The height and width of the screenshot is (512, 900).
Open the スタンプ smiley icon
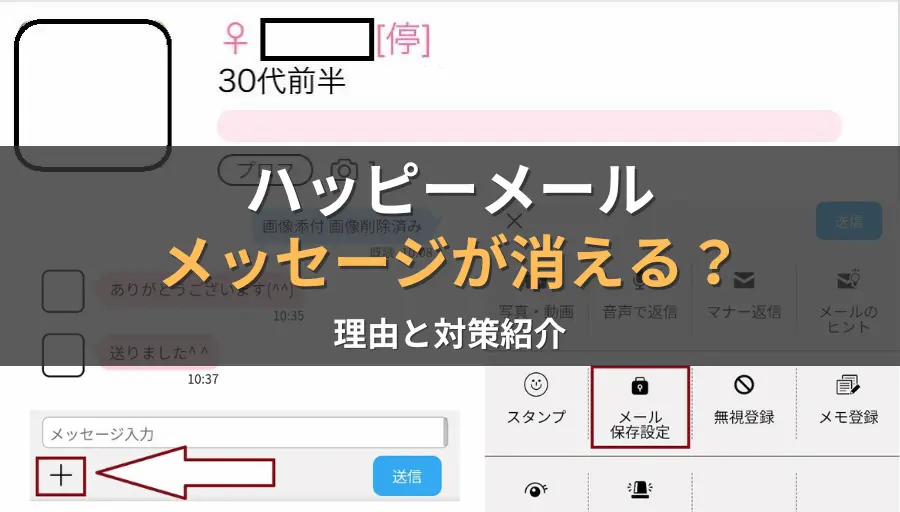click(x=536, y=385)
